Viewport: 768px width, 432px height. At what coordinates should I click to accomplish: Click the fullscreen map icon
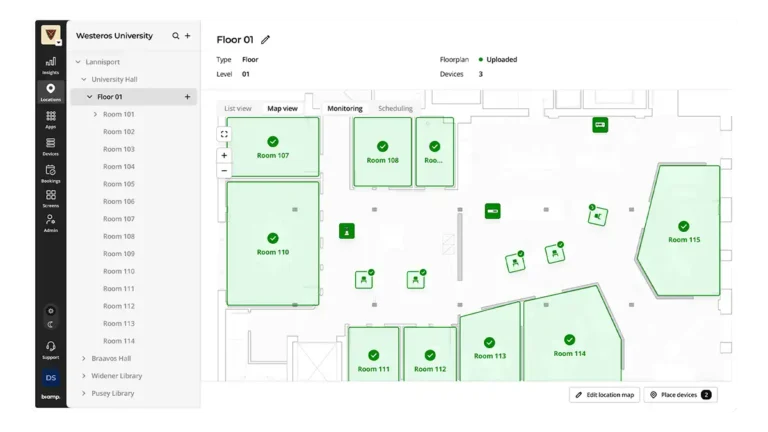[x=224, y=134]
